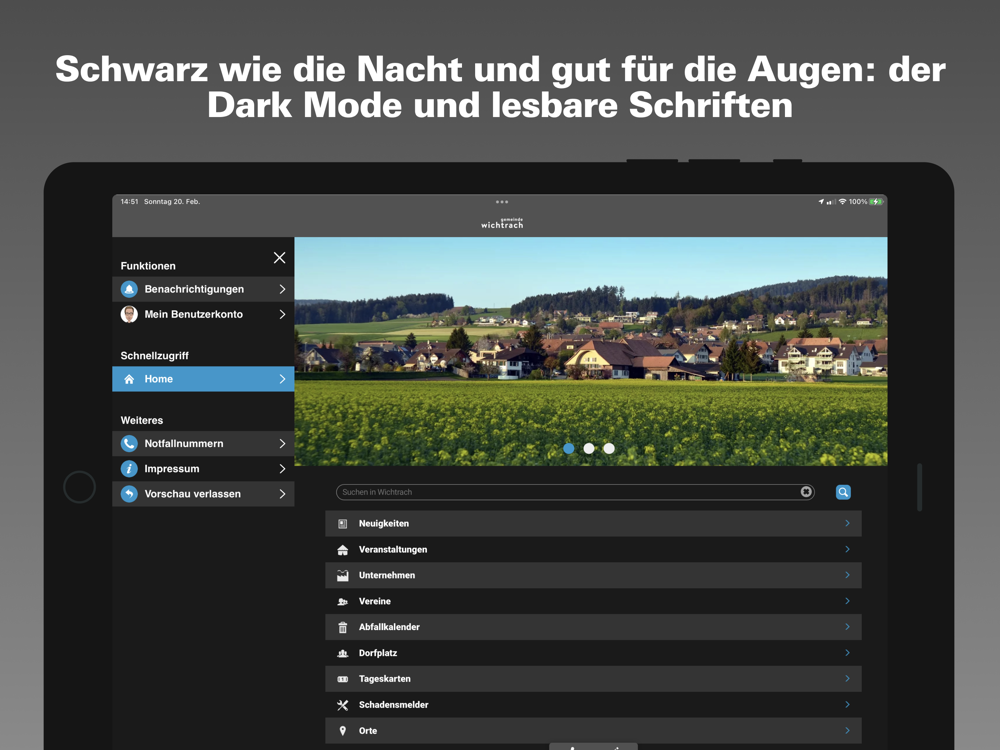This screenshot has height=750, width=1000.
Task: Click the 'Suchen in Wichtrach' search field
Action: click(575, 492)
